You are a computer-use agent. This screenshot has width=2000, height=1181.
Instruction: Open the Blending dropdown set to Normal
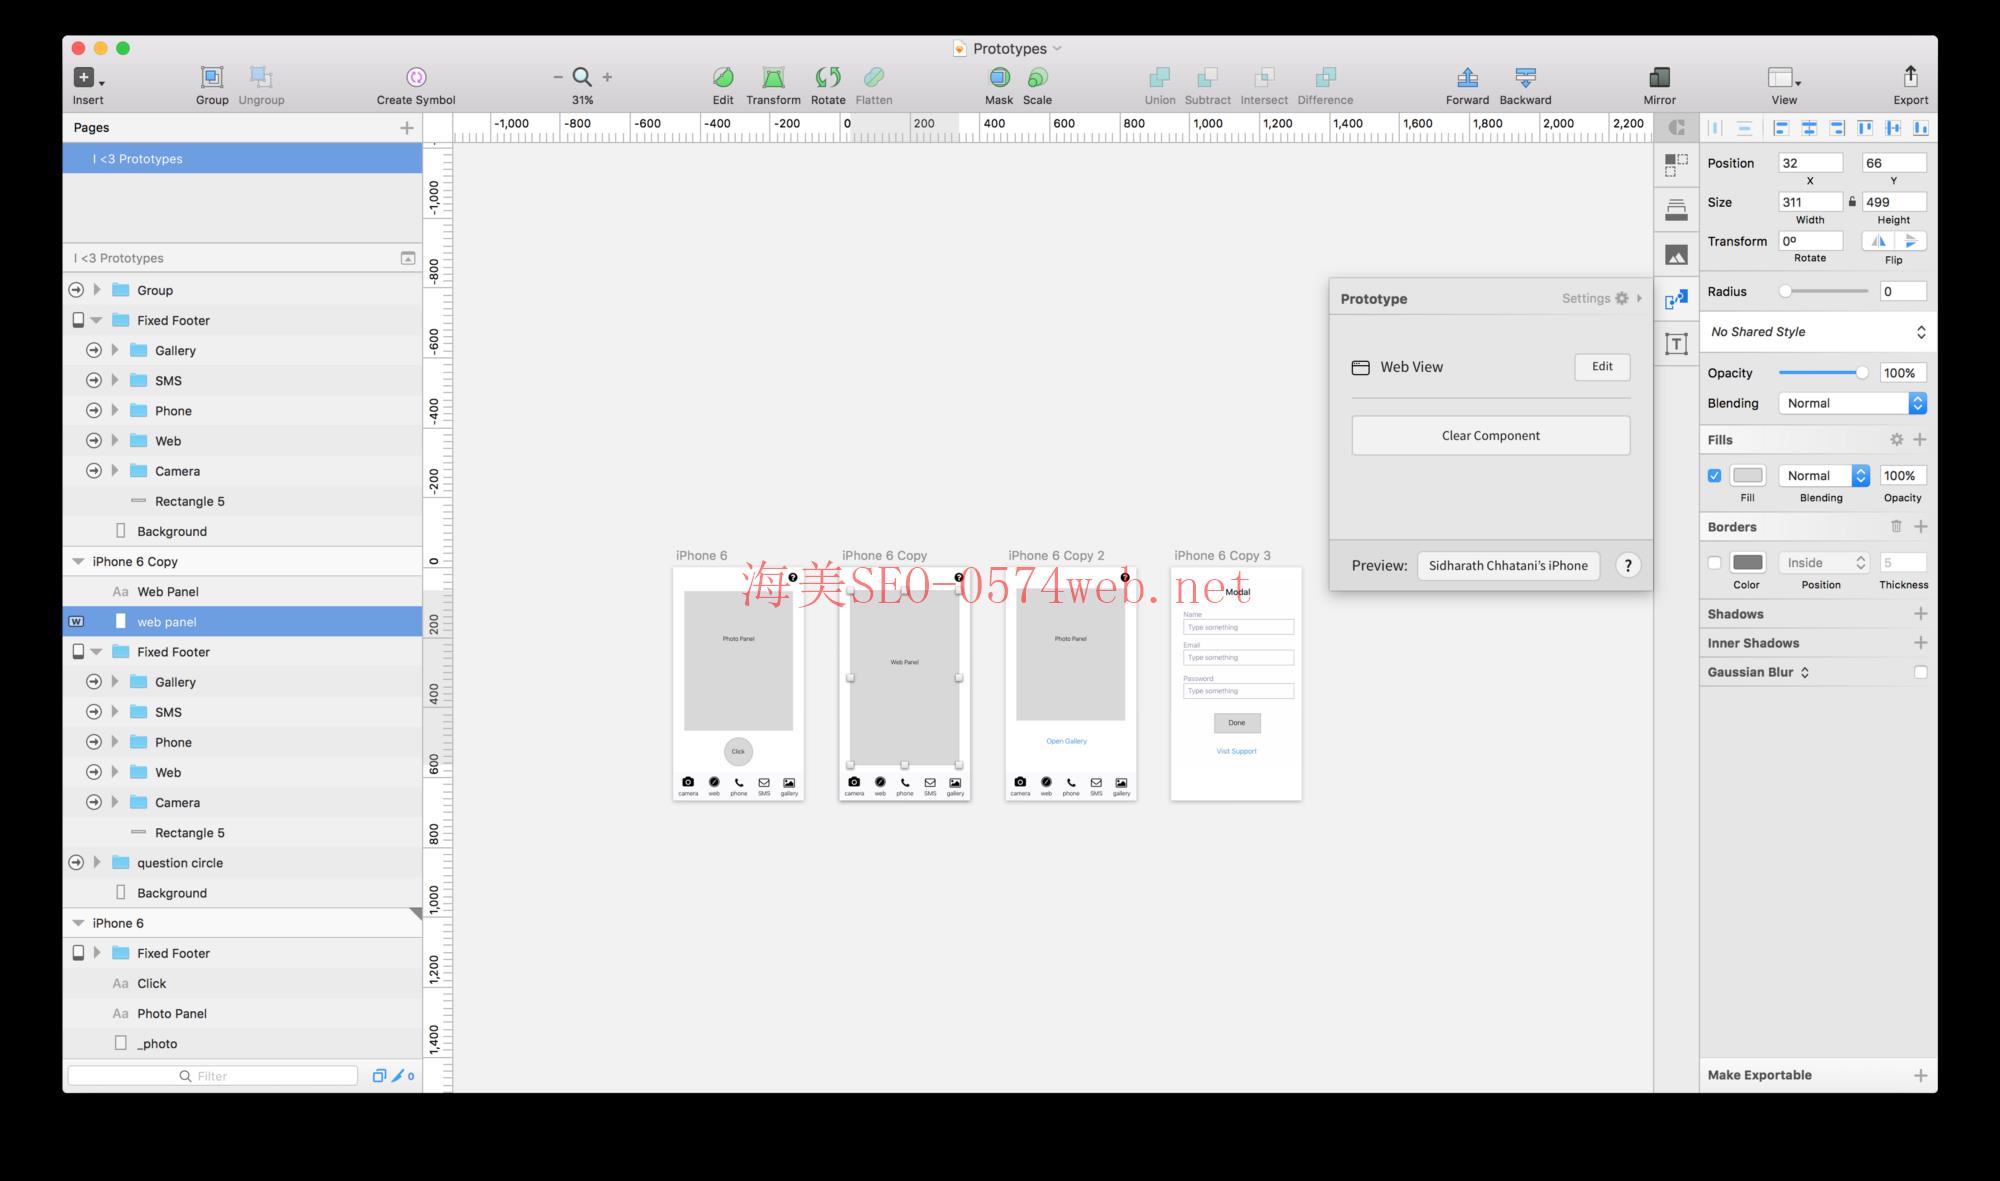tap(1852, 402)
